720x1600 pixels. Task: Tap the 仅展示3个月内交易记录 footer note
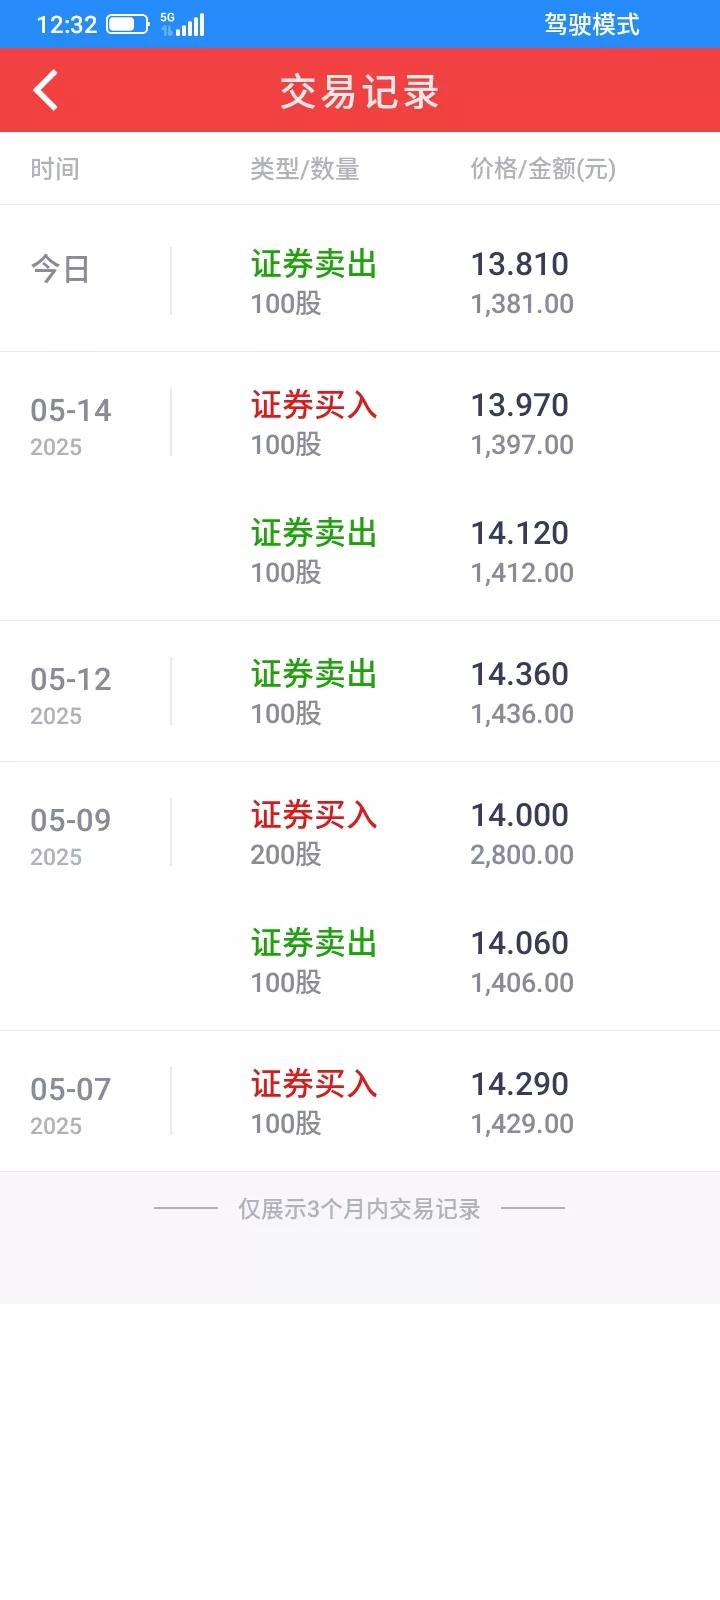[359, 1208]
